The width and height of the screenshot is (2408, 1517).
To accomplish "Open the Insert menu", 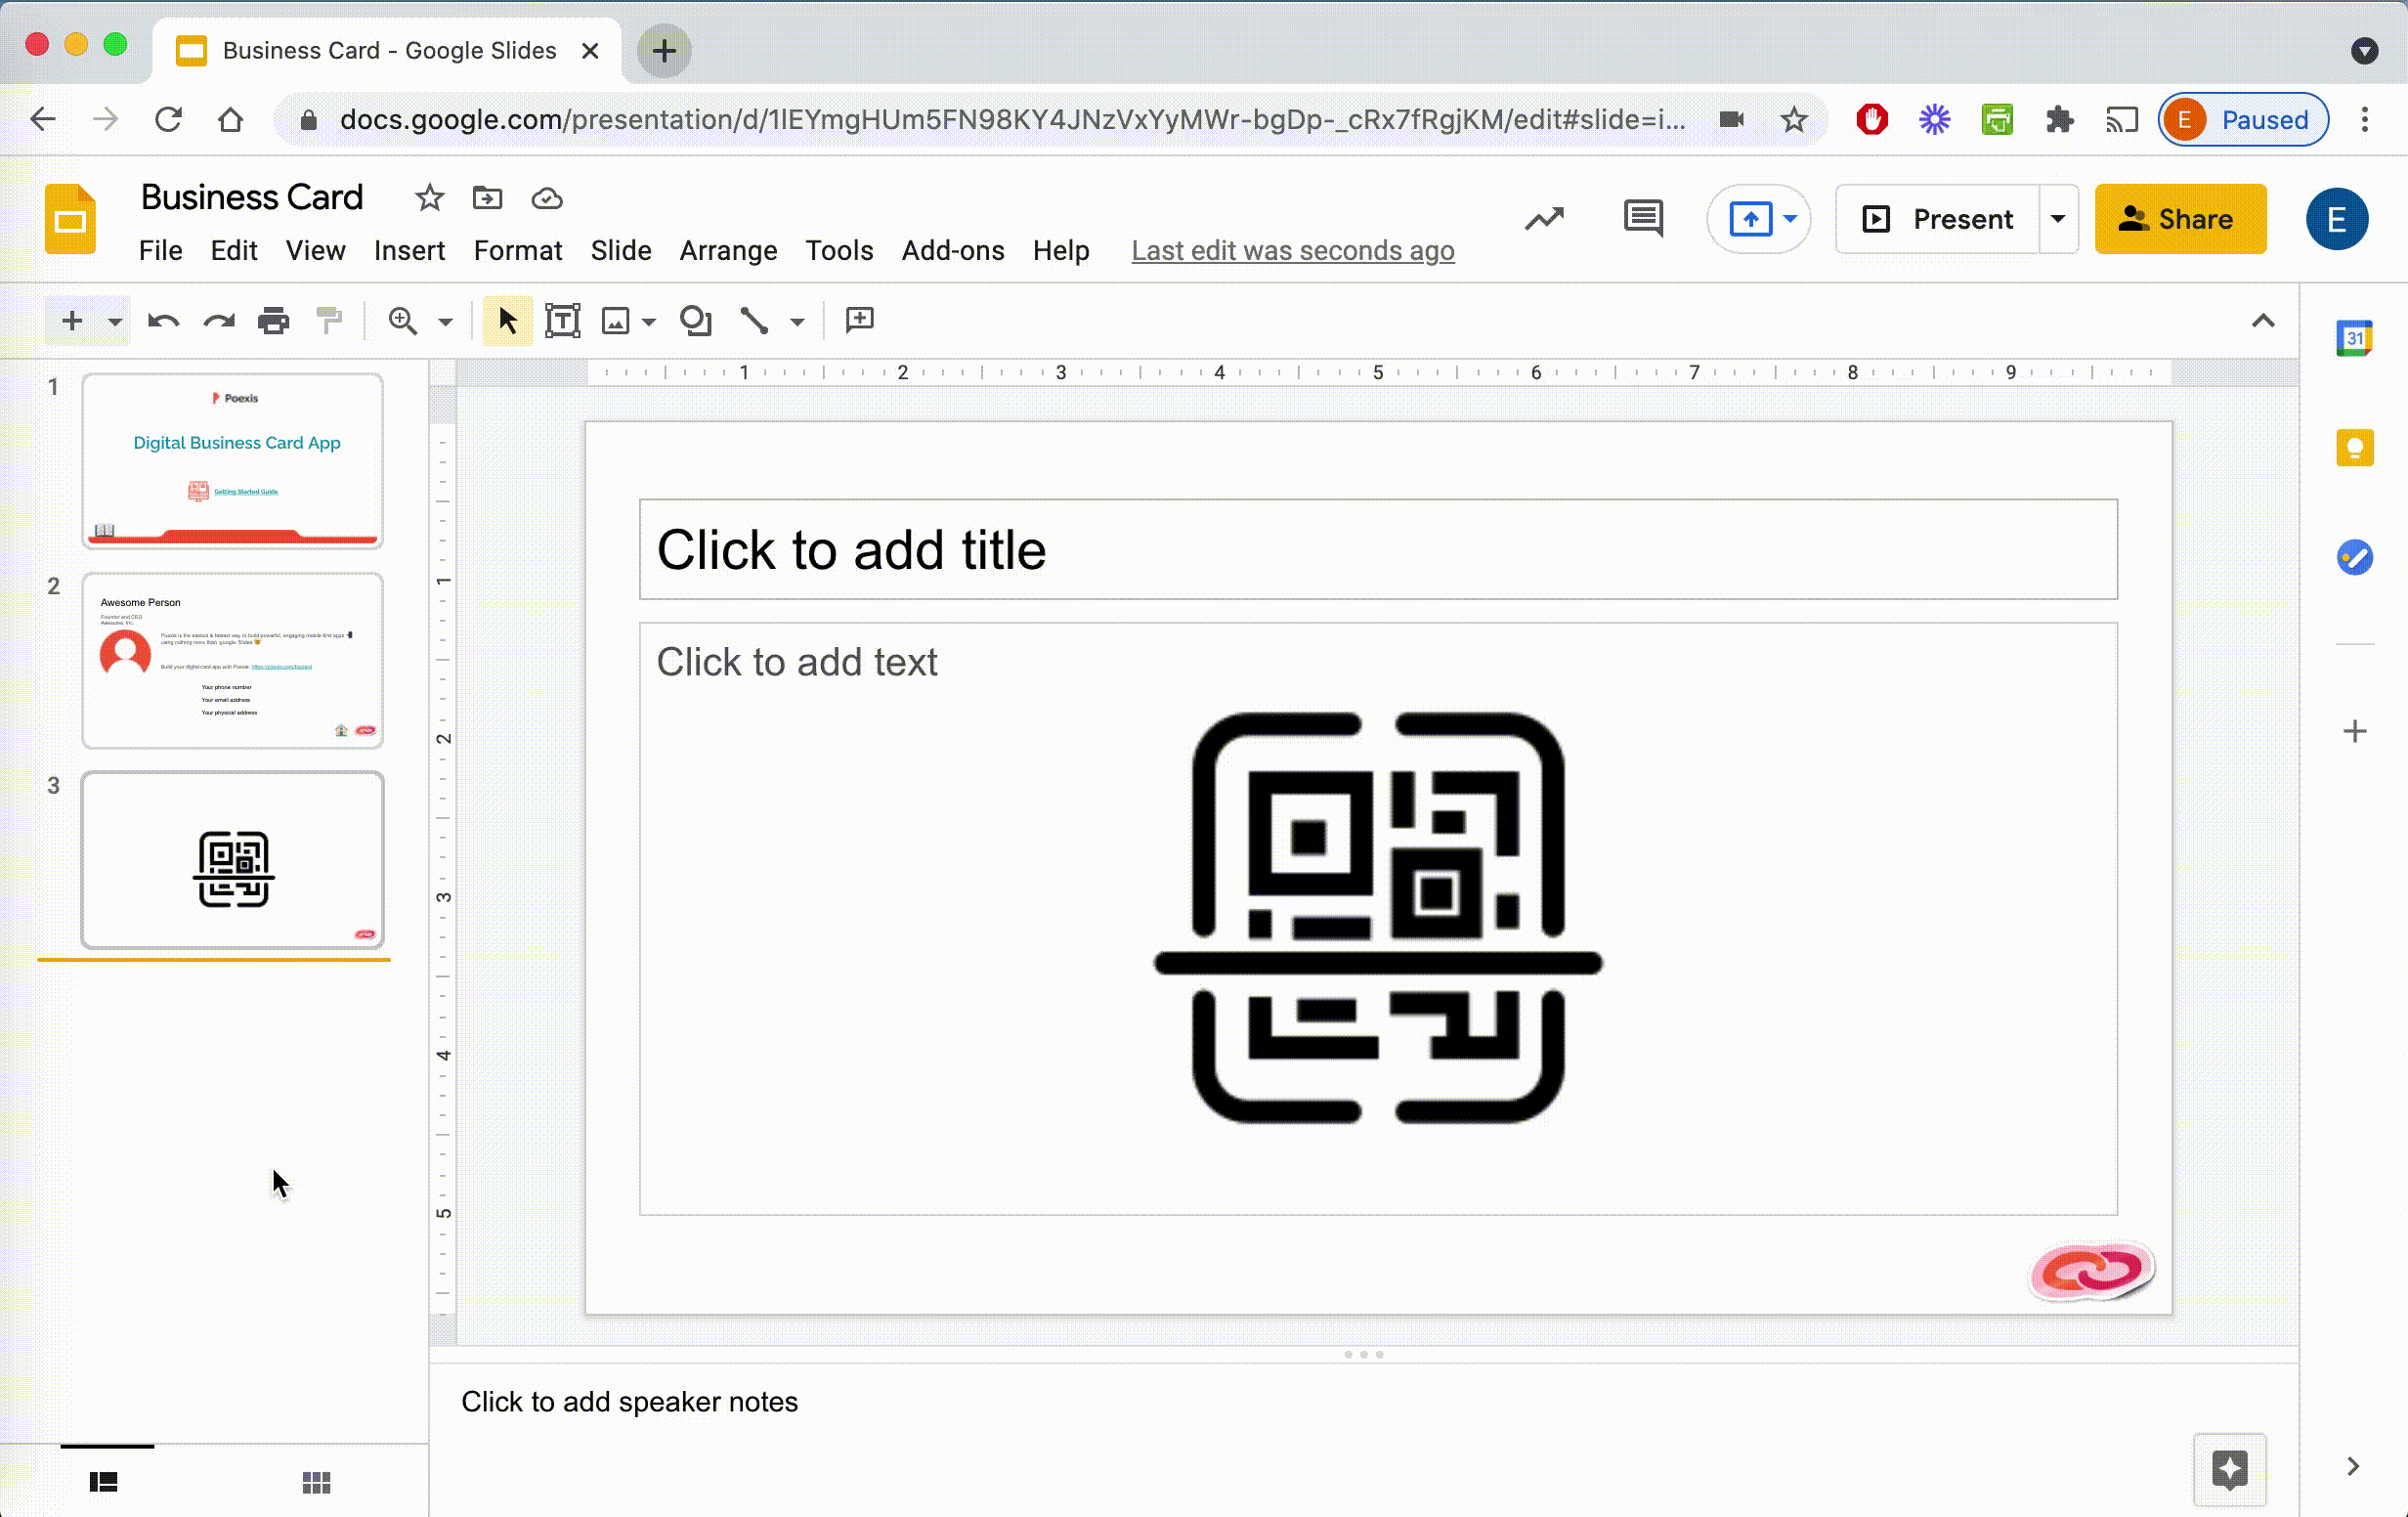I will pos(409,250).
